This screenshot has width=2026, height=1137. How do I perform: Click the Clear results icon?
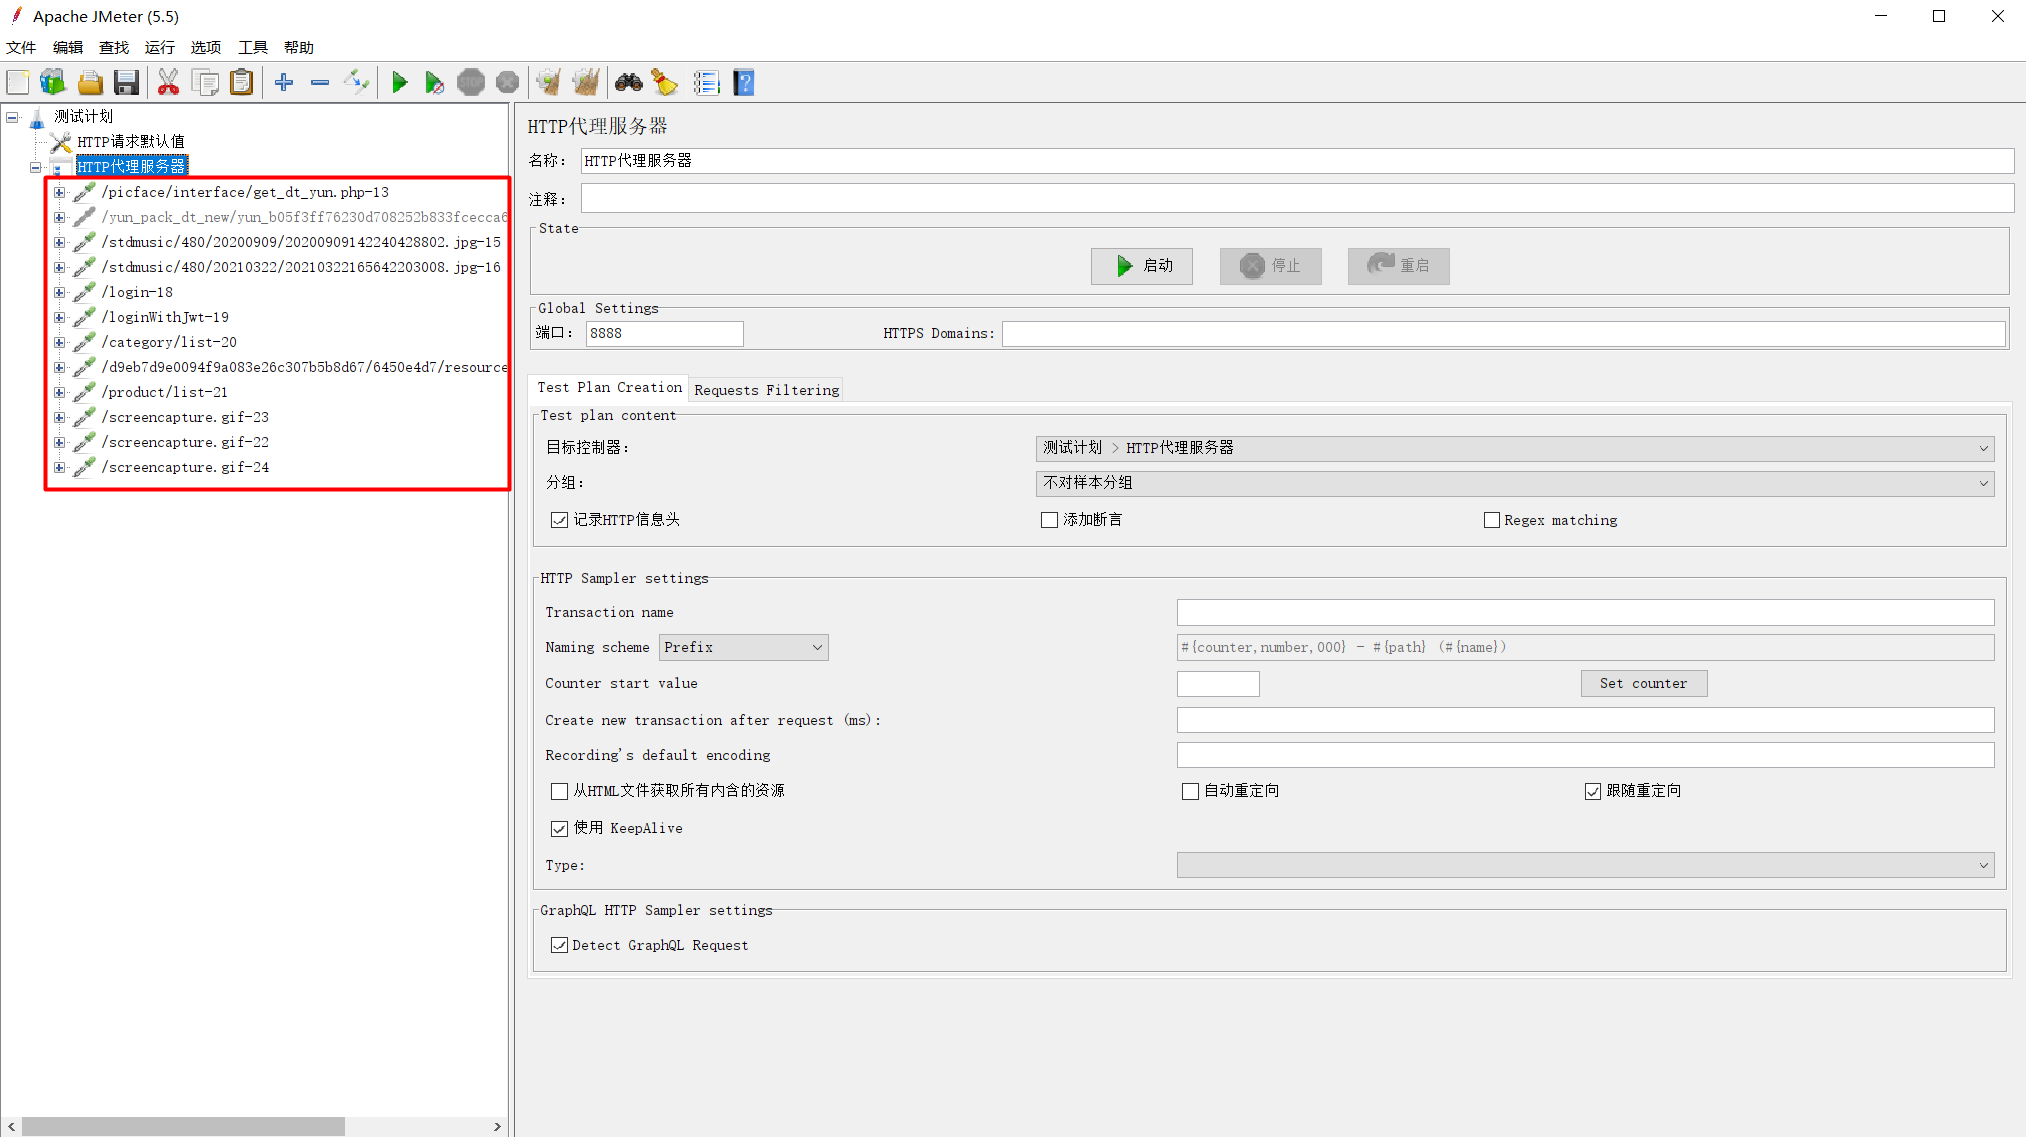click(x=548, y=83)
